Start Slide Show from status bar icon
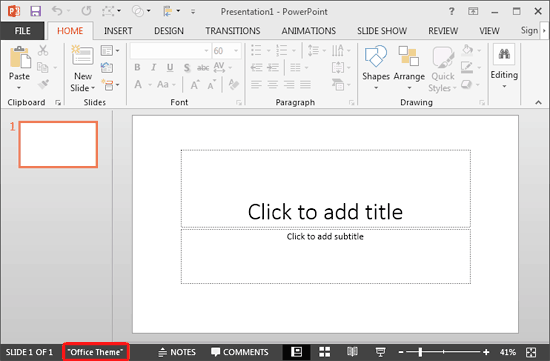The image size is (550, 361). (380, 352)
